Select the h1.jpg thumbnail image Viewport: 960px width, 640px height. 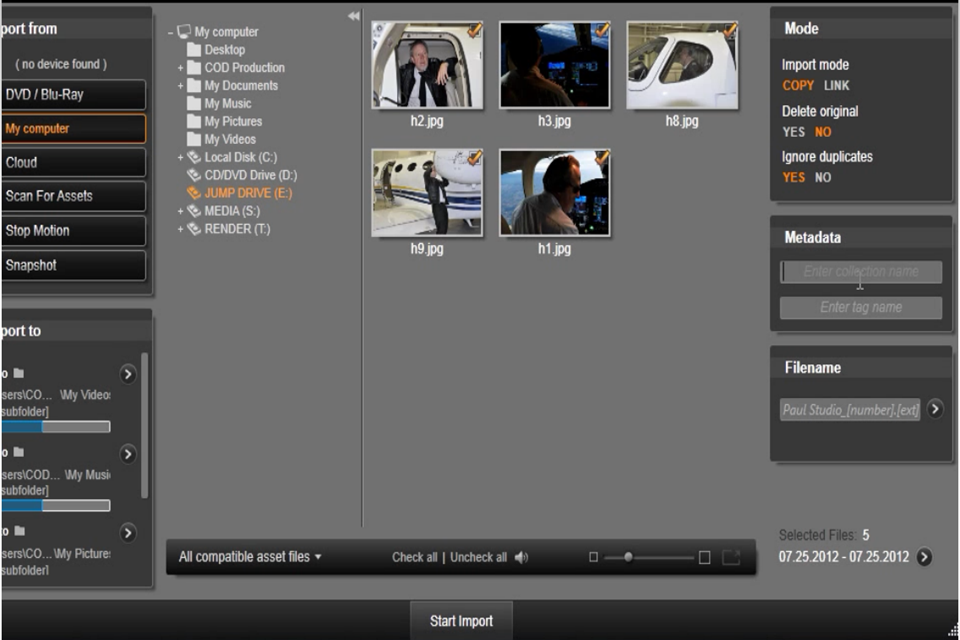coord(555,193)
